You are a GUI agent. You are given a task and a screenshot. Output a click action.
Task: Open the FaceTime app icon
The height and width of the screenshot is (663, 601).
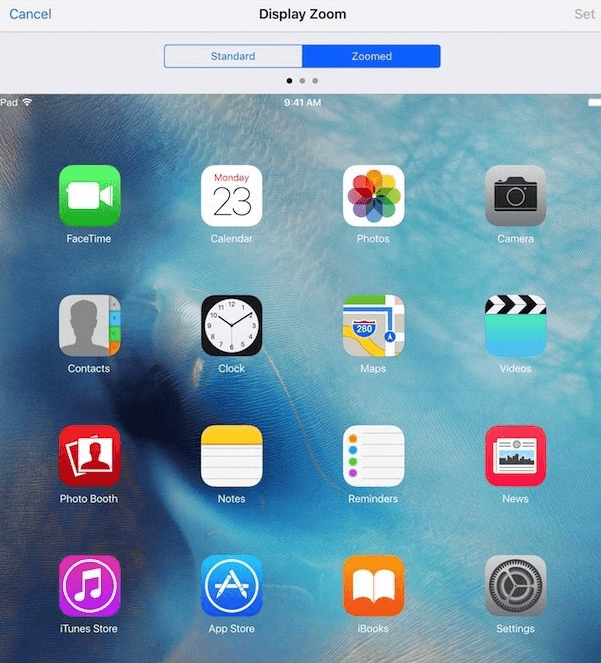coord(90,196)
